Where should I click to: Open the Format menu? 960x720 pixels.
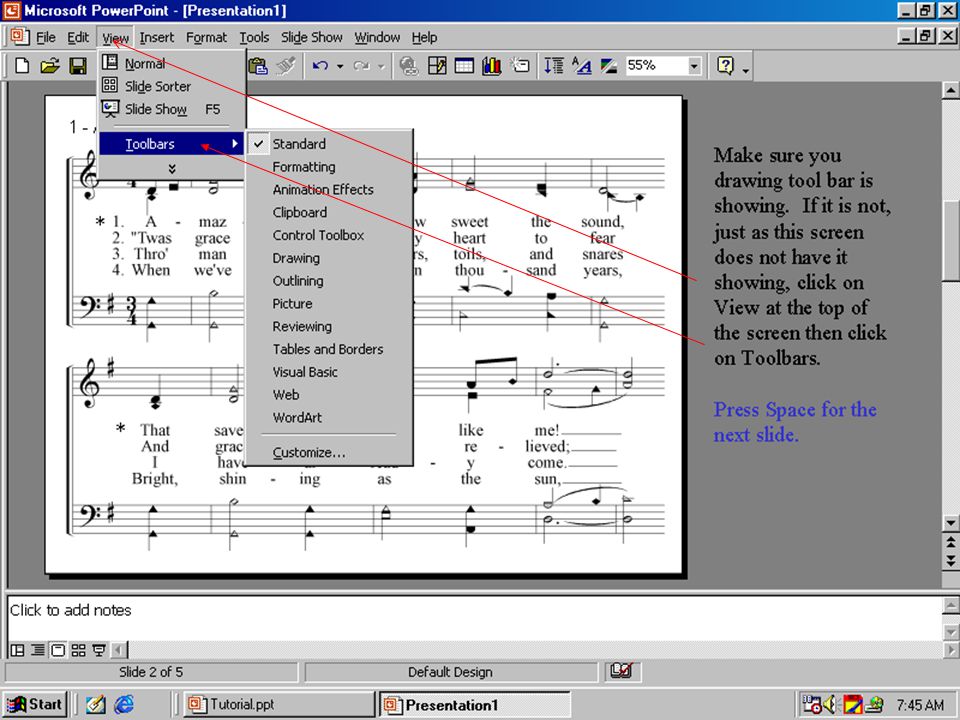pos(206,37)
